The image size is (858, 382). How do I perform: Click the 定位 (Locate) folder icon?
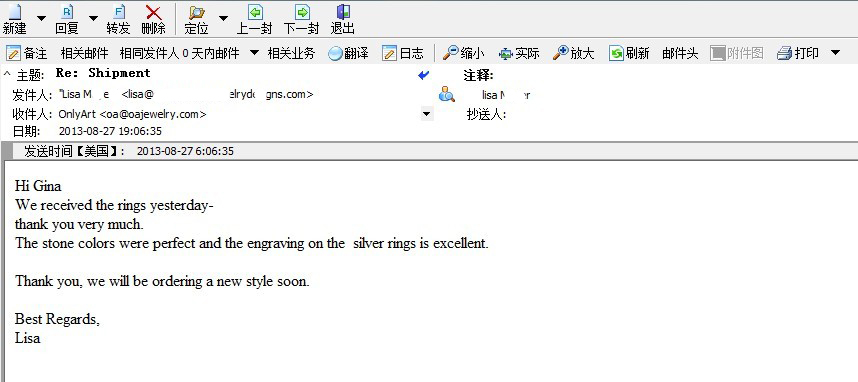(x=196, y=12)
